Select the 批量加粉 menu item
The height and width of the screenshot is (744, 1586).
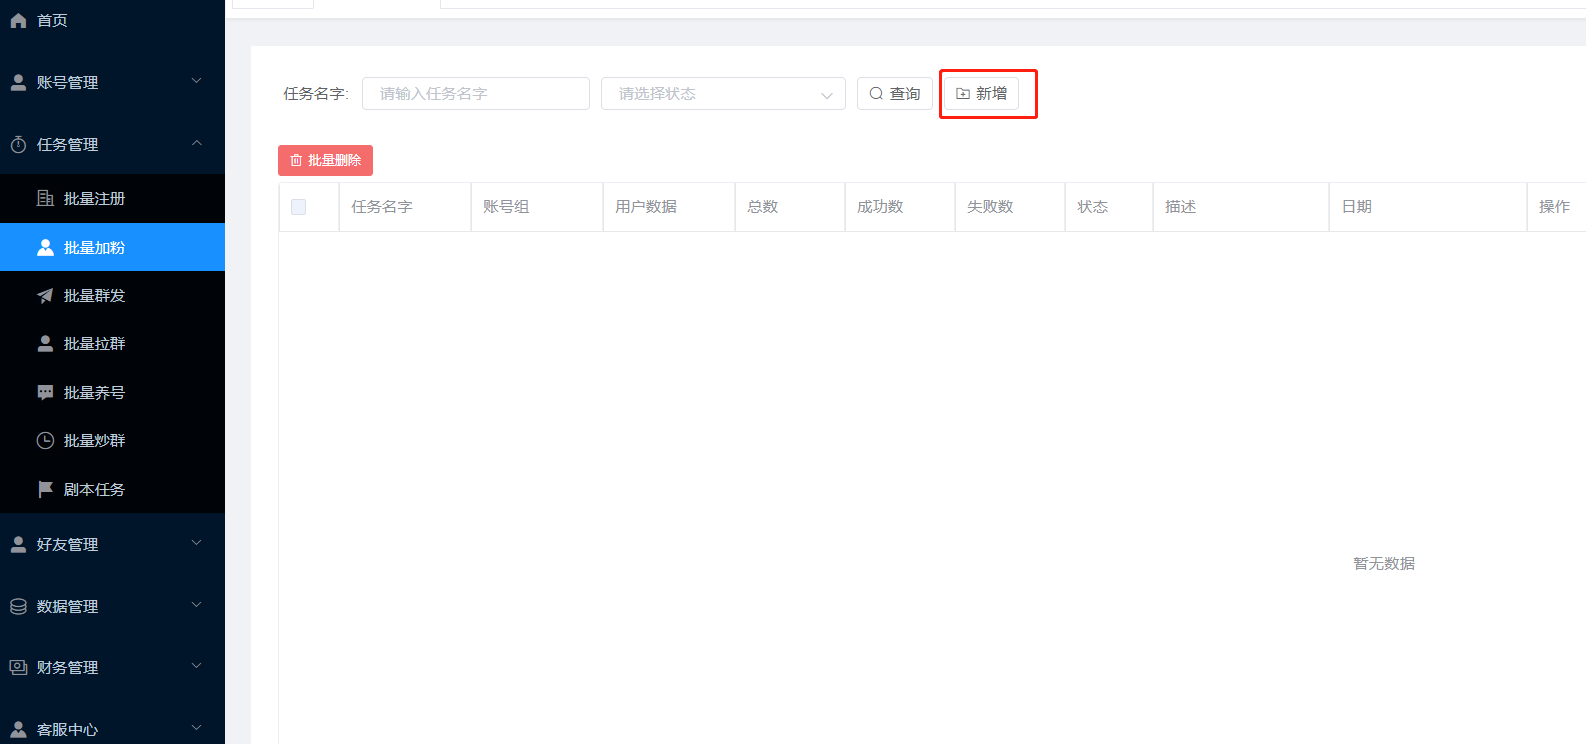click(95, 247)
